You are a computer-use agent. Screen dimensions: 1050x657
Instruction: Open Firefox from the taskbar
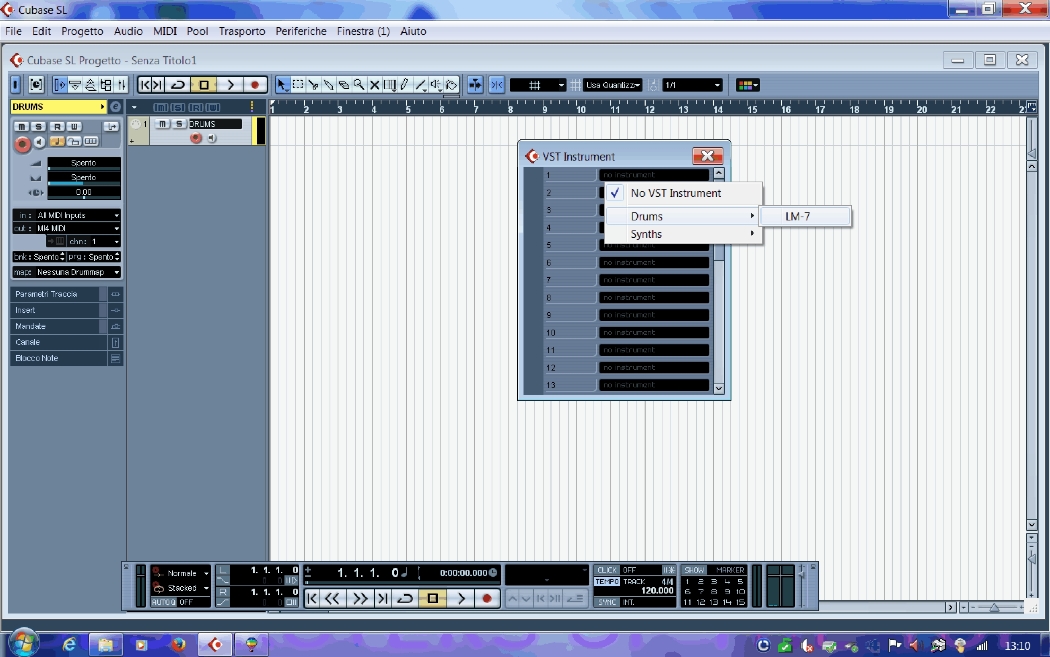[x=178, y=645]
